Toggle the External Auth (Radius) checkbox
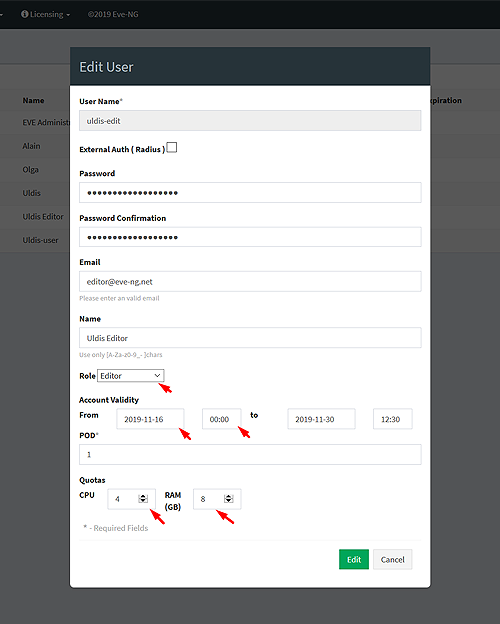The height and width of the screenshot is (624, 500). tap(172, 148)
